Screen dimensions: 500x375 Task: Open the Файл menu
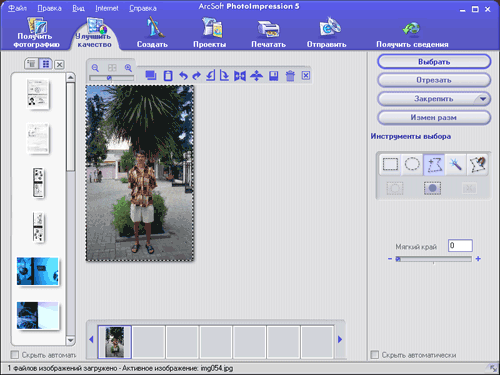17,8
